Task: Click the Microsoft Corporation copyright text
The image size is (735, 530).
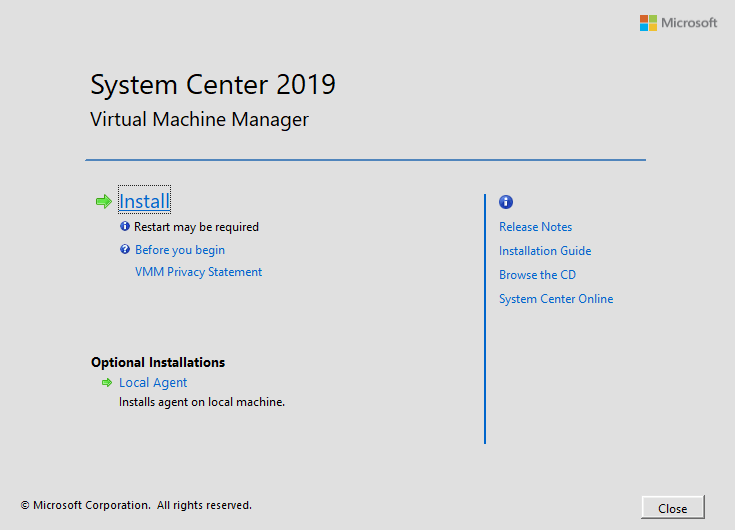Action: pyautogui.click(x=136, y=505)
